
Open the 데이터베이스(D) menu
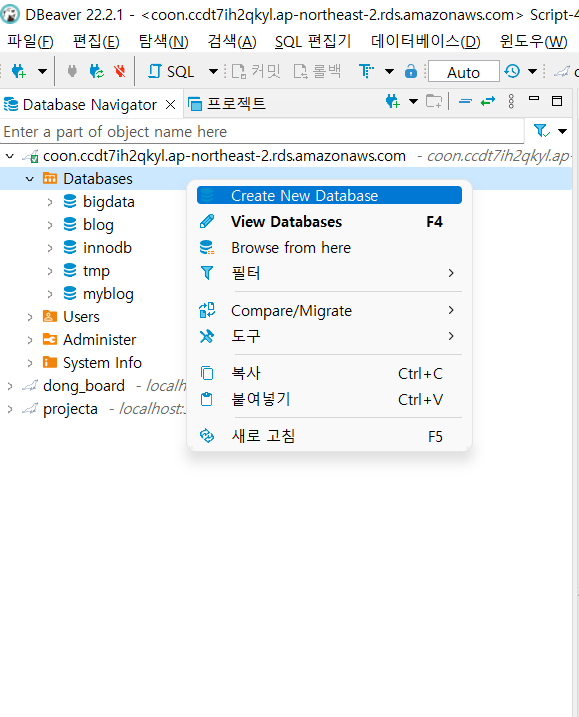pos(425,42)
